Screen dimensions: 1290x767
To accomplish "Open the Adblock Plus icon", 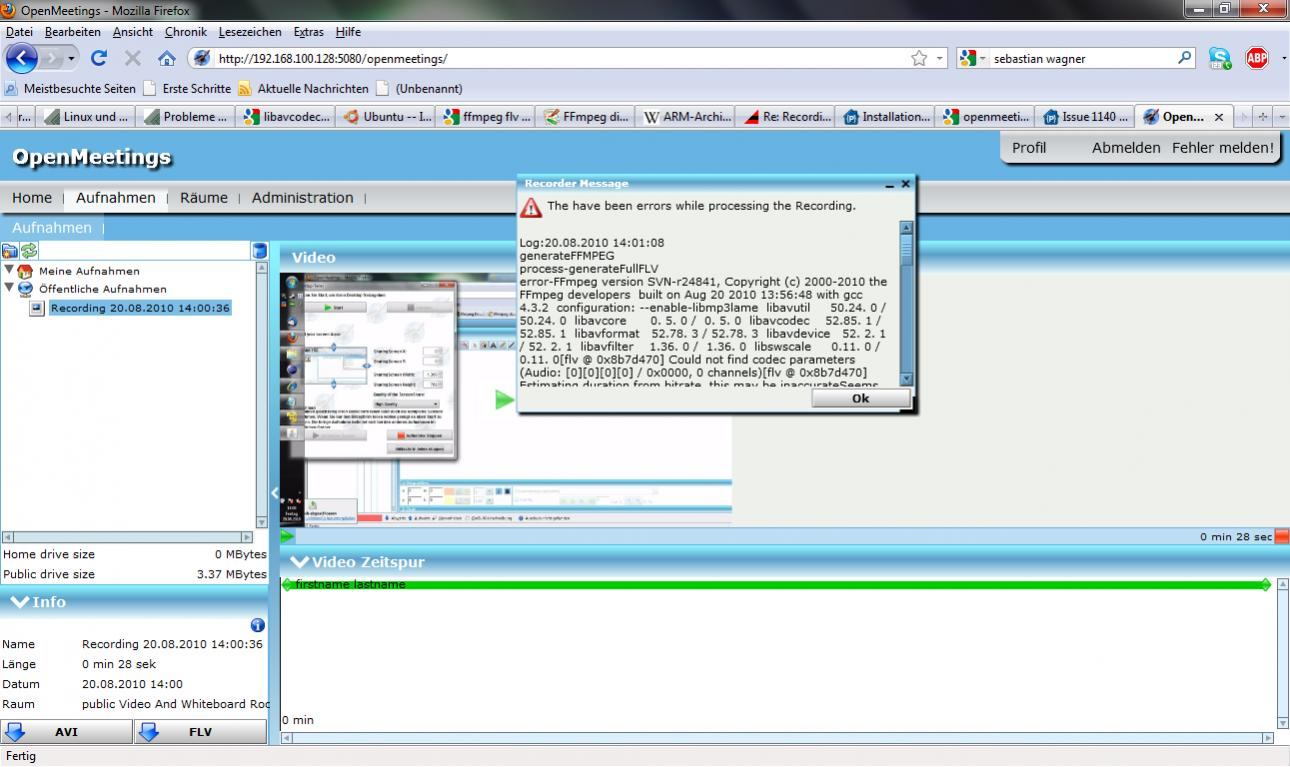I will (1257, 58).
